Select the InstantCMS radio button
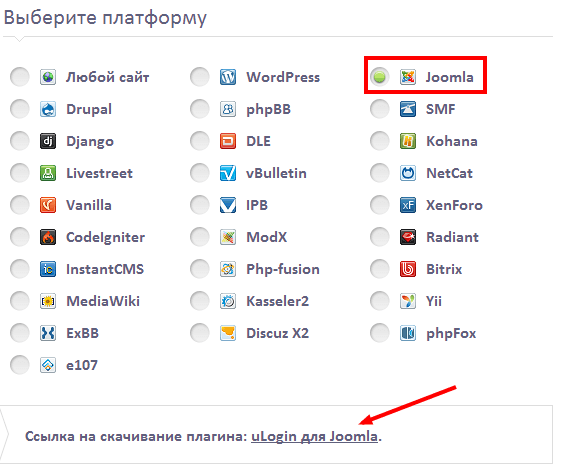Image resolution: width=566 pixels, height=469 pixels. (x=19, y=269)
